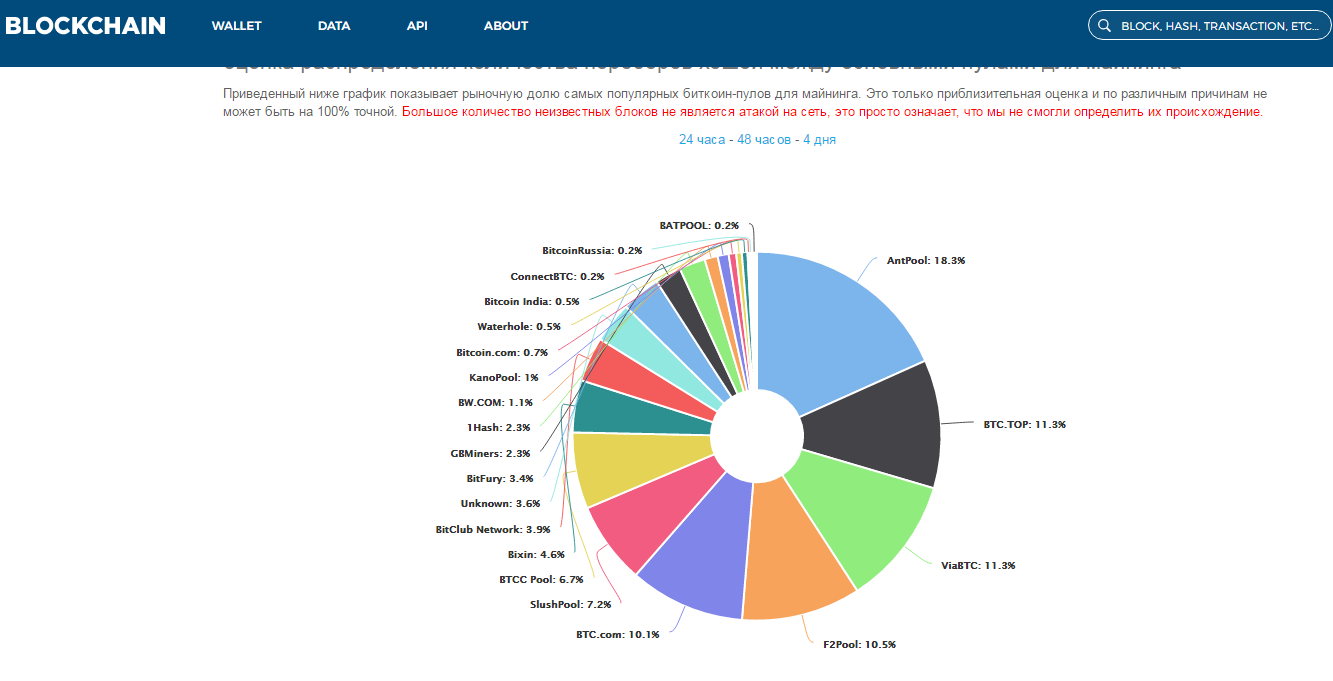Click the BLOCKCHAIN logo
This screenshot has height=681, width=1333.
point(85,26)
